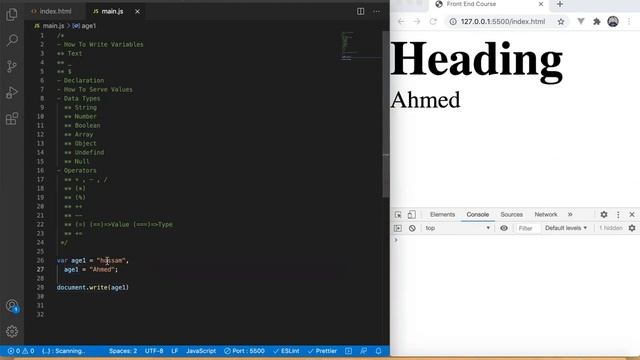Open Run and Debug view
640x360 pixels.
coord(12,93)
